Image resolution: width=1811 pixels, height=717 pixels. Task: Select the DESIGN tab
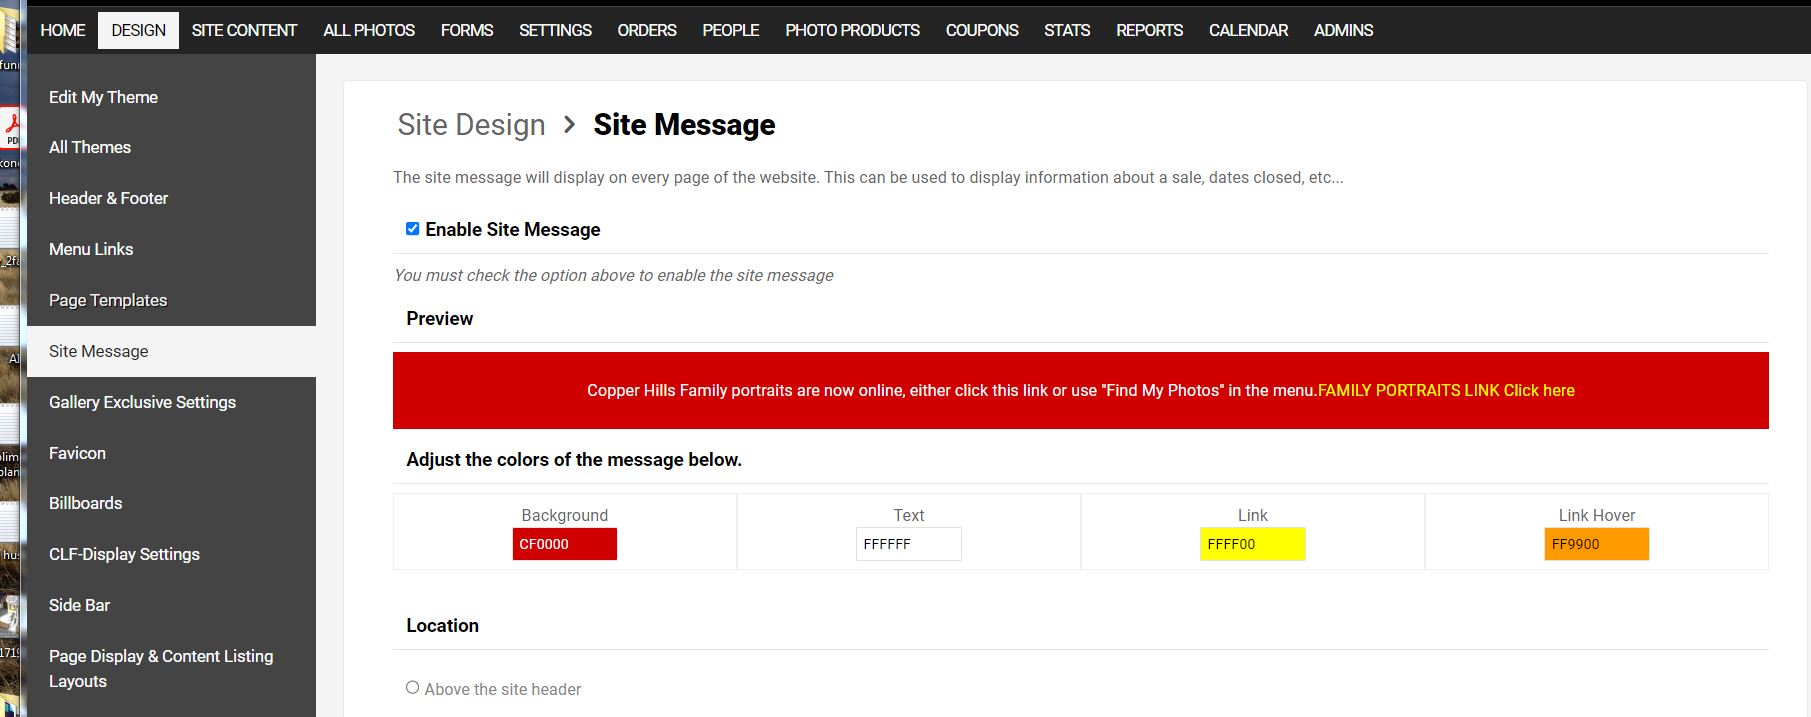click(138, 30)
